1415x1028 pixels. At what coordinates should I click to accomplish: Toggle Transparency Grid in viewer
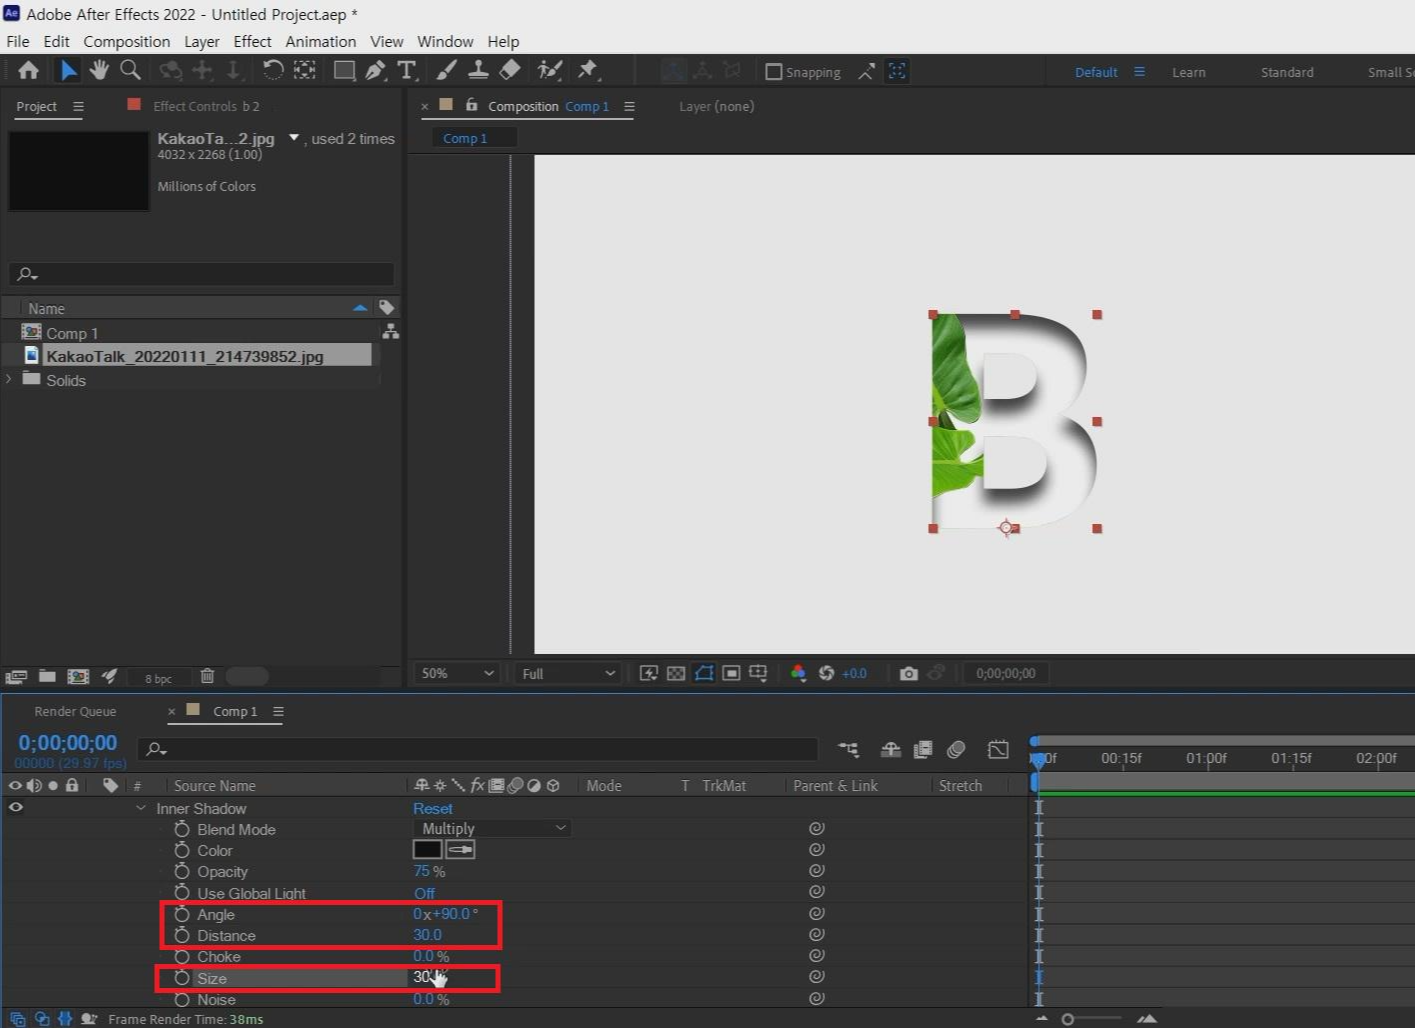click(676, 674)
